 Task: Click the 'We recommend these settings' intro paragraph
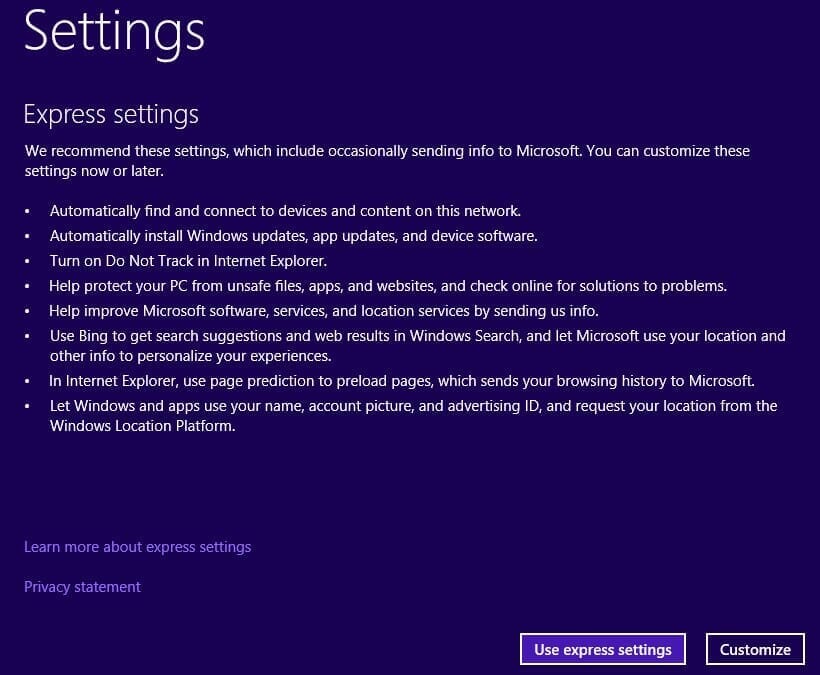387,161
